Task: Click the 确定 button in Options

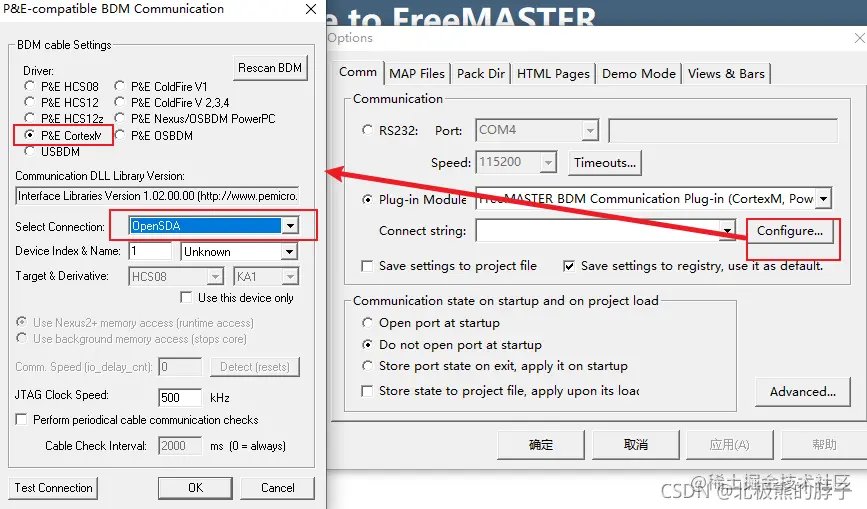Action: [541, 445]
